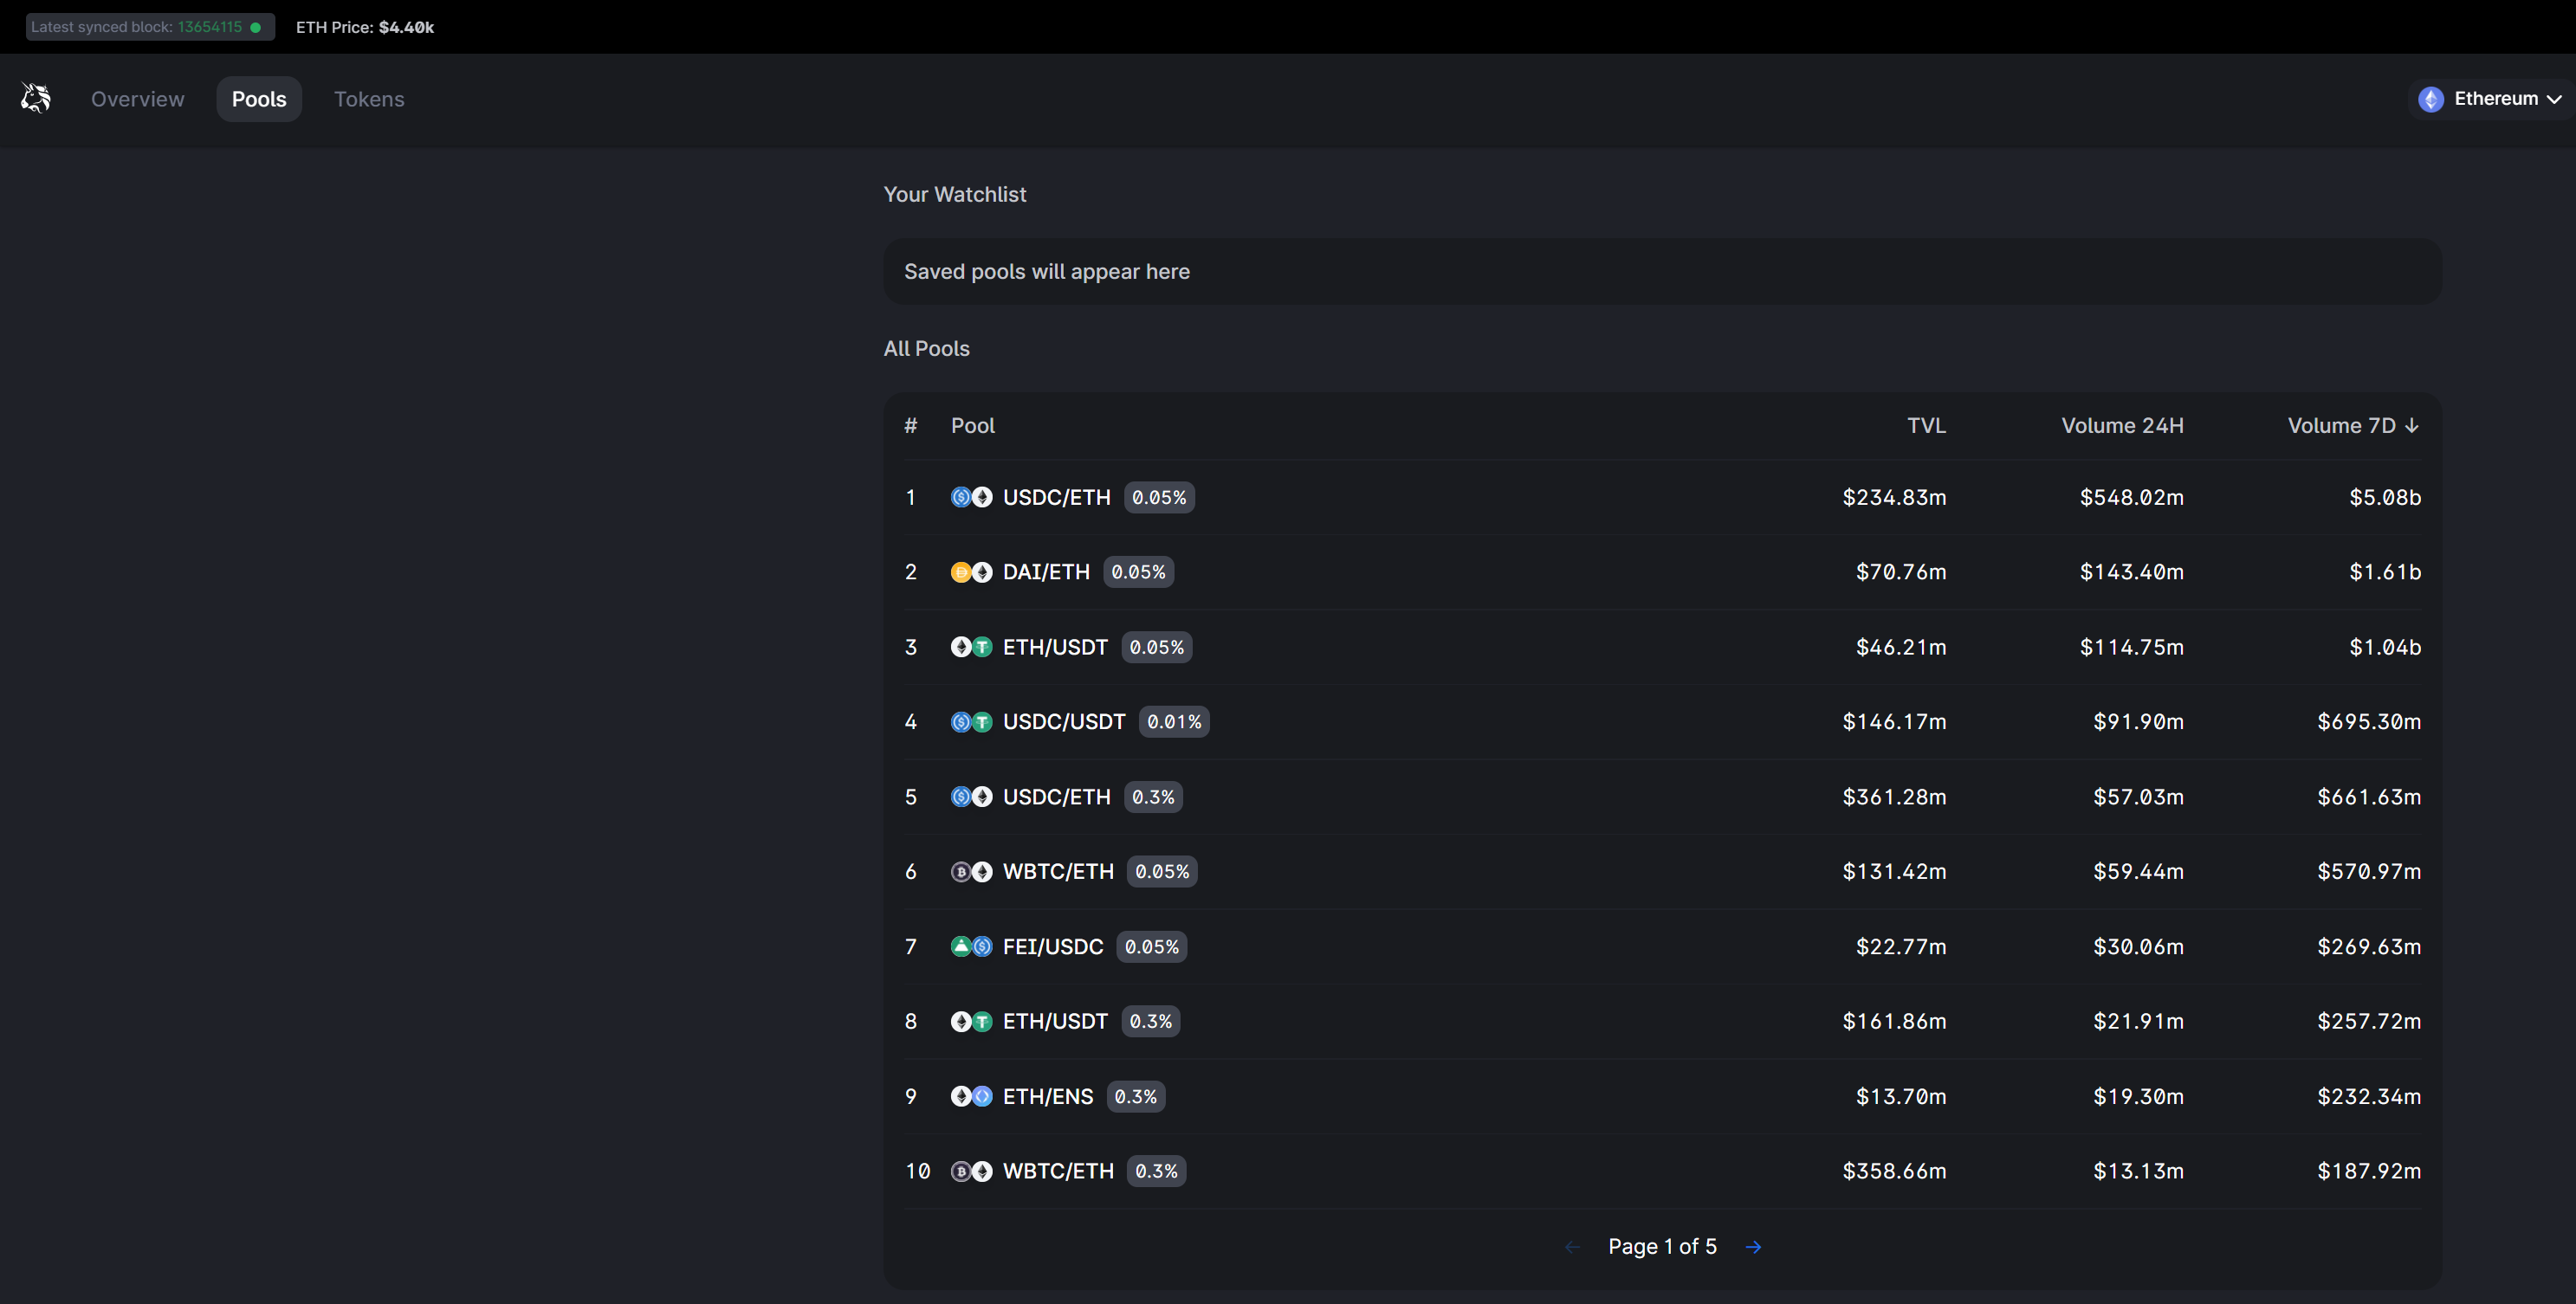Viewport: 2576px width, 1304px height.
Task: Open the USDC/ETH 0.3% pool
Action: (x=1056, y=797)
